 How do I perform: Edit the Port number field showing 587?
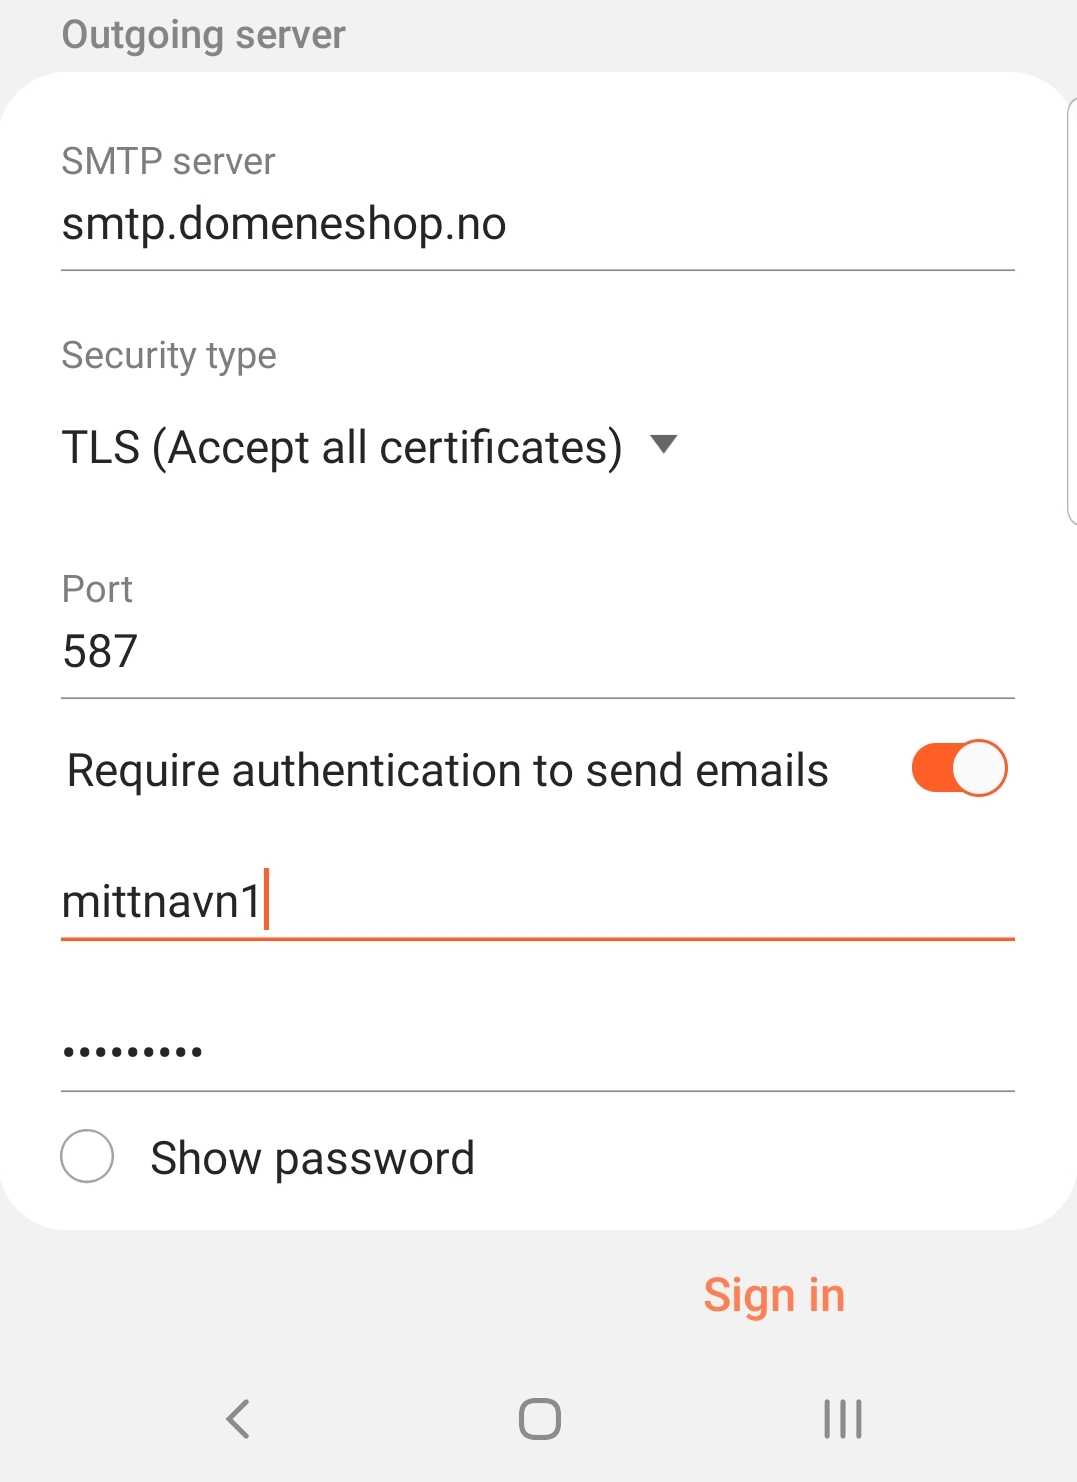point(536,652)
